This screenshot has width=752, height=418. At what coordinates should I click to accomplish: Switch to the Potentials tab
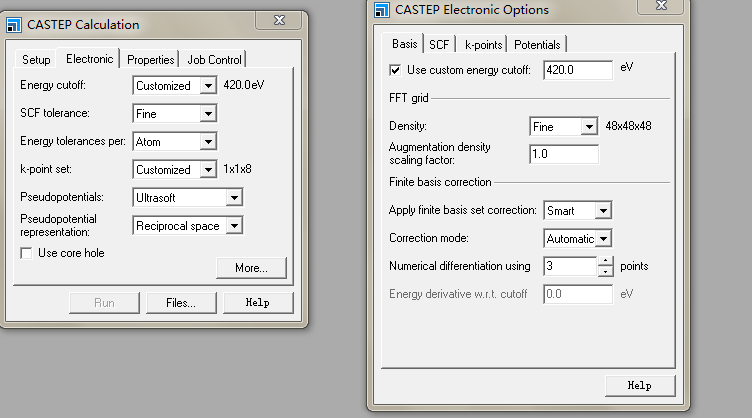click(x=537, y=45)
